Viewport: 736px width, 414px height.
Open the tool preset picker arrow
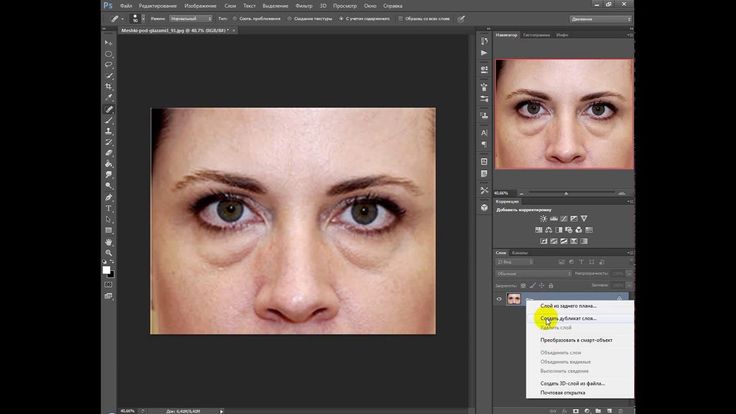click(123, 19)
